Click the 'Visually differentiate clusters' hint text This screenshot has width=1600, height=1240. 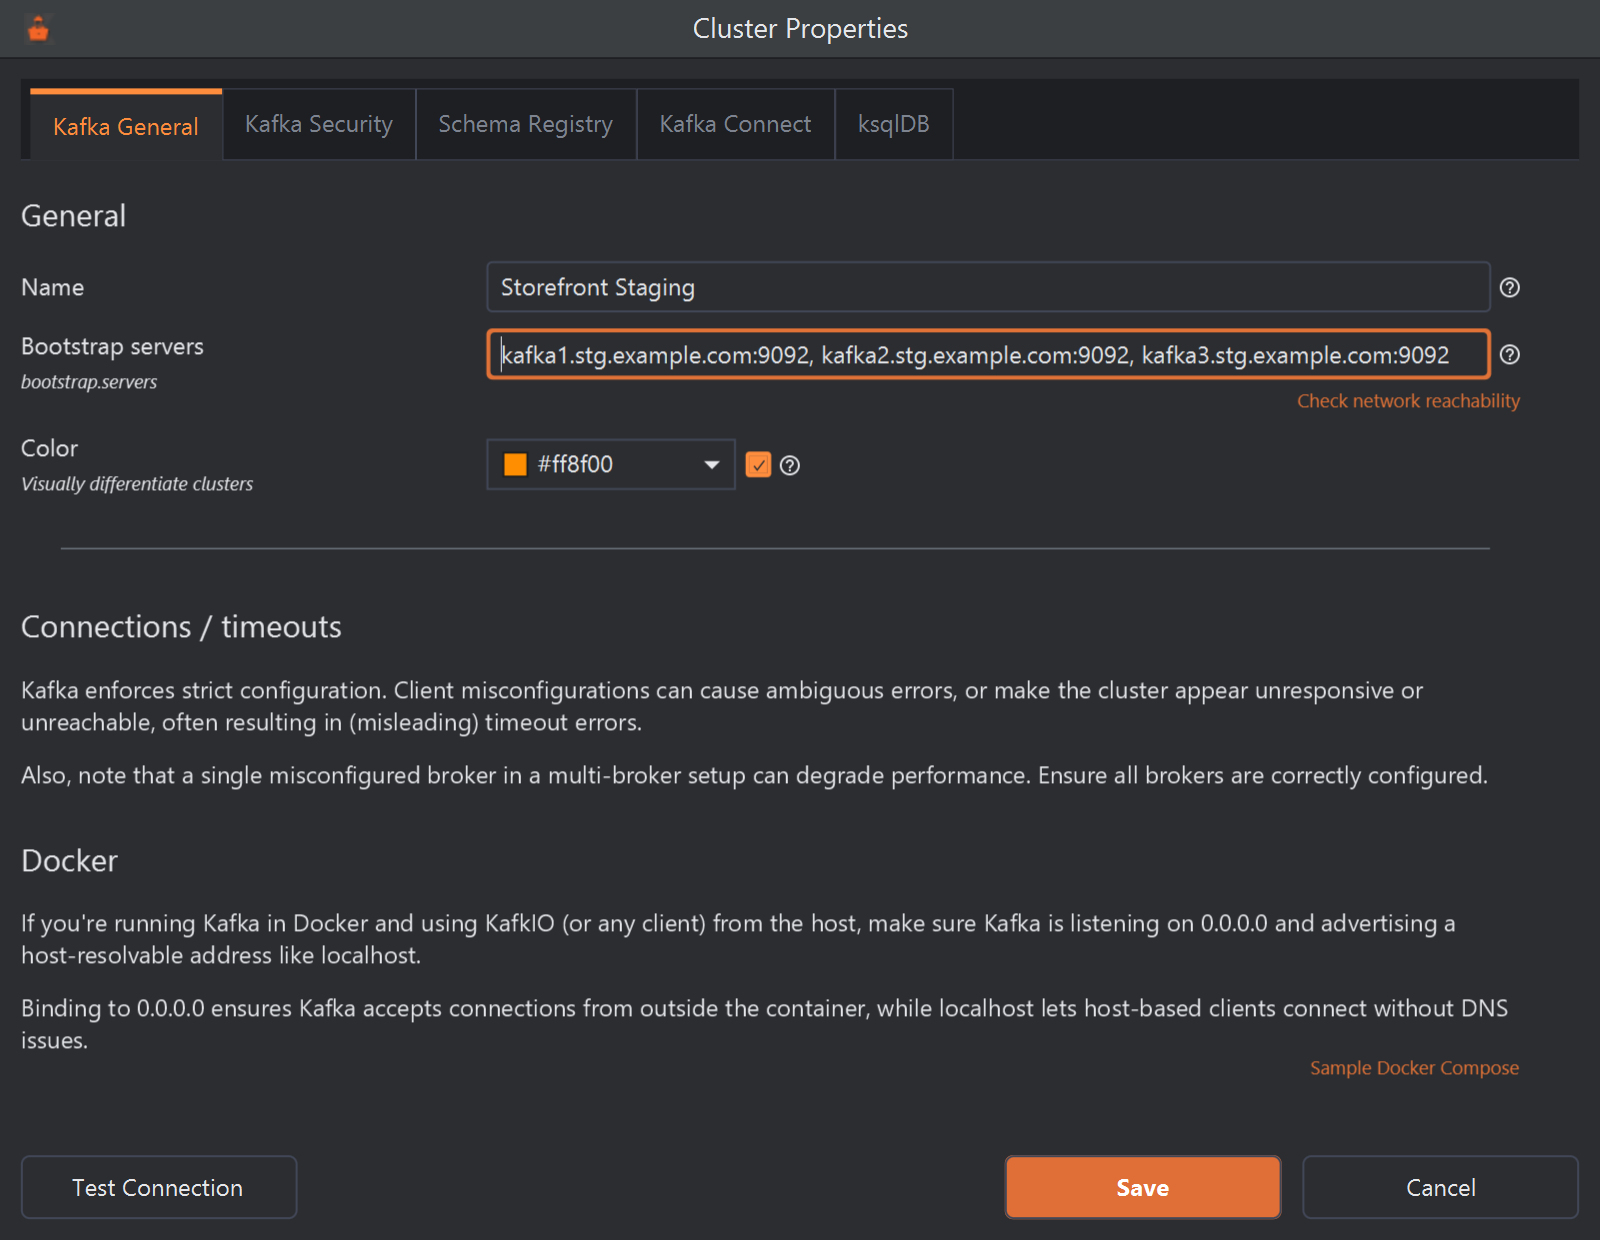coord(137,484)
